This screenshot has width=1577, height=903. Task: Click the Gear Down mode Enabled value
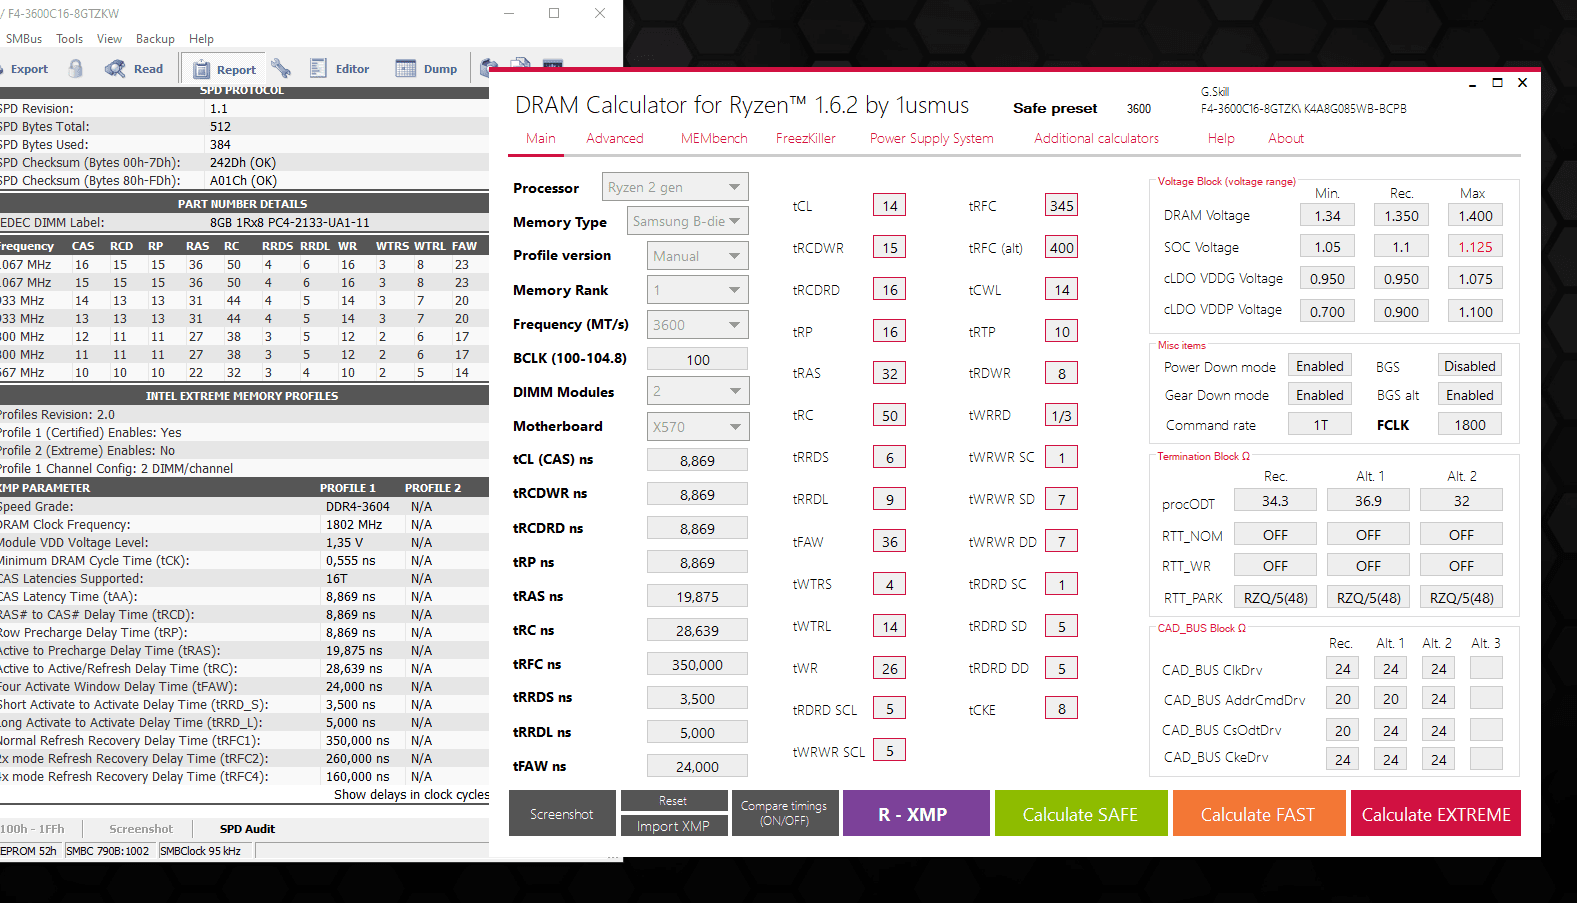pos(1320,395)
